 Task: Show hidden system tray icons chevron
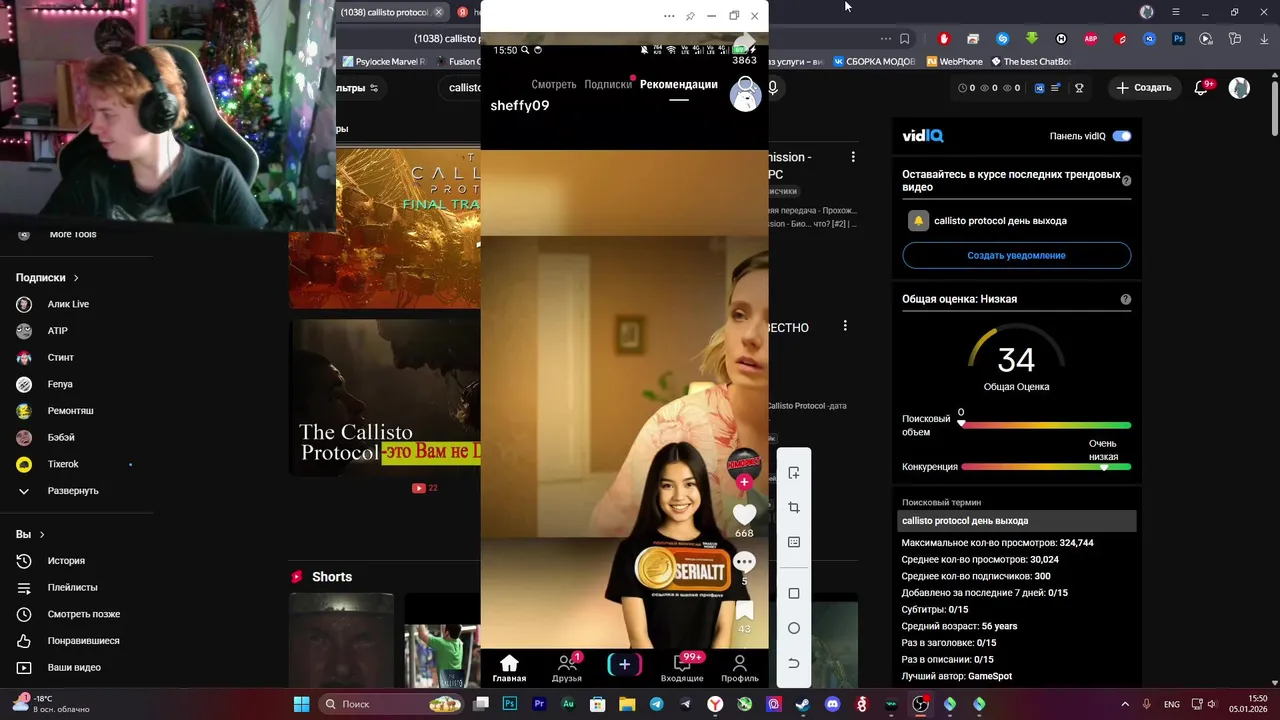click(x=1125, y=704)
